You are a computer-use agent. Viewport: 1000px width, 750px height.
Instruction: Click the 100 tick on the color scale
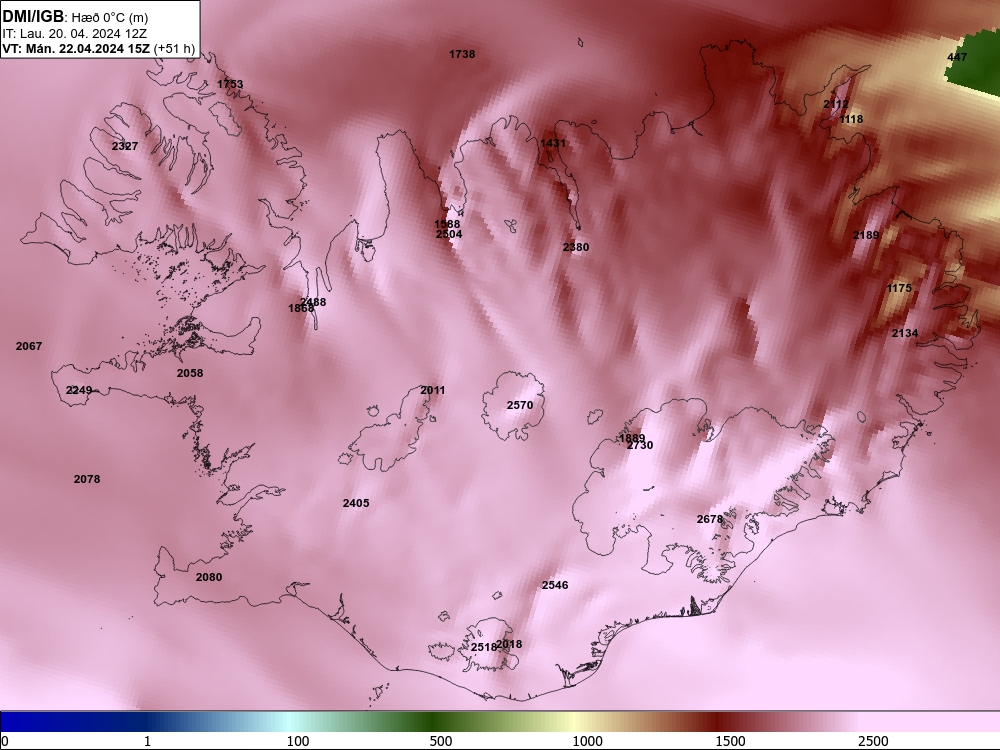pos(298,741)
